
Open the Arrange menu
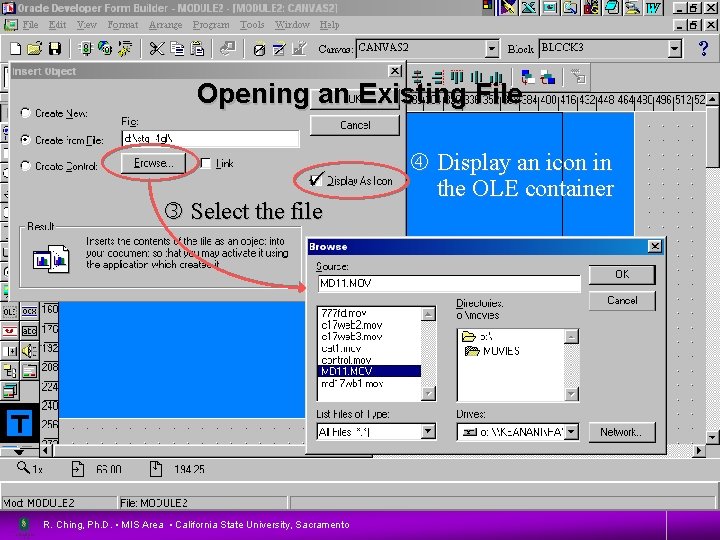click(x=165, y=25)
